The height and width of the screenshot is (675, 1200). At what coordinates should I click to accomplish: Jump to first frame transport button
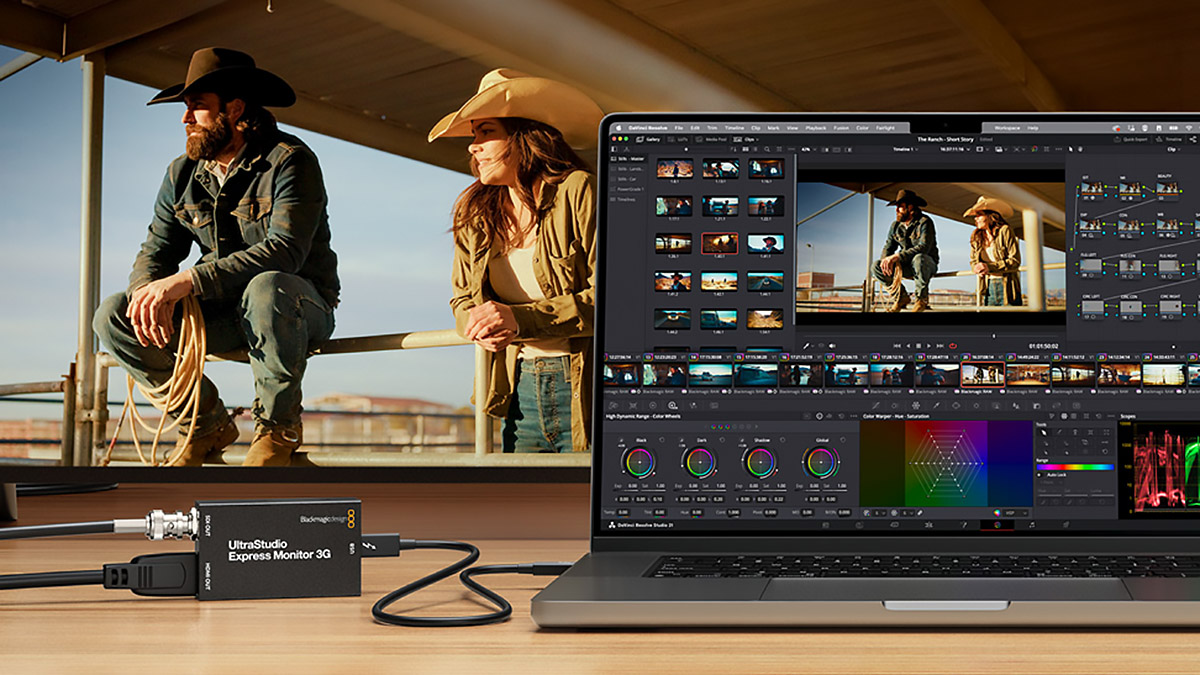[x=897, y=346]
